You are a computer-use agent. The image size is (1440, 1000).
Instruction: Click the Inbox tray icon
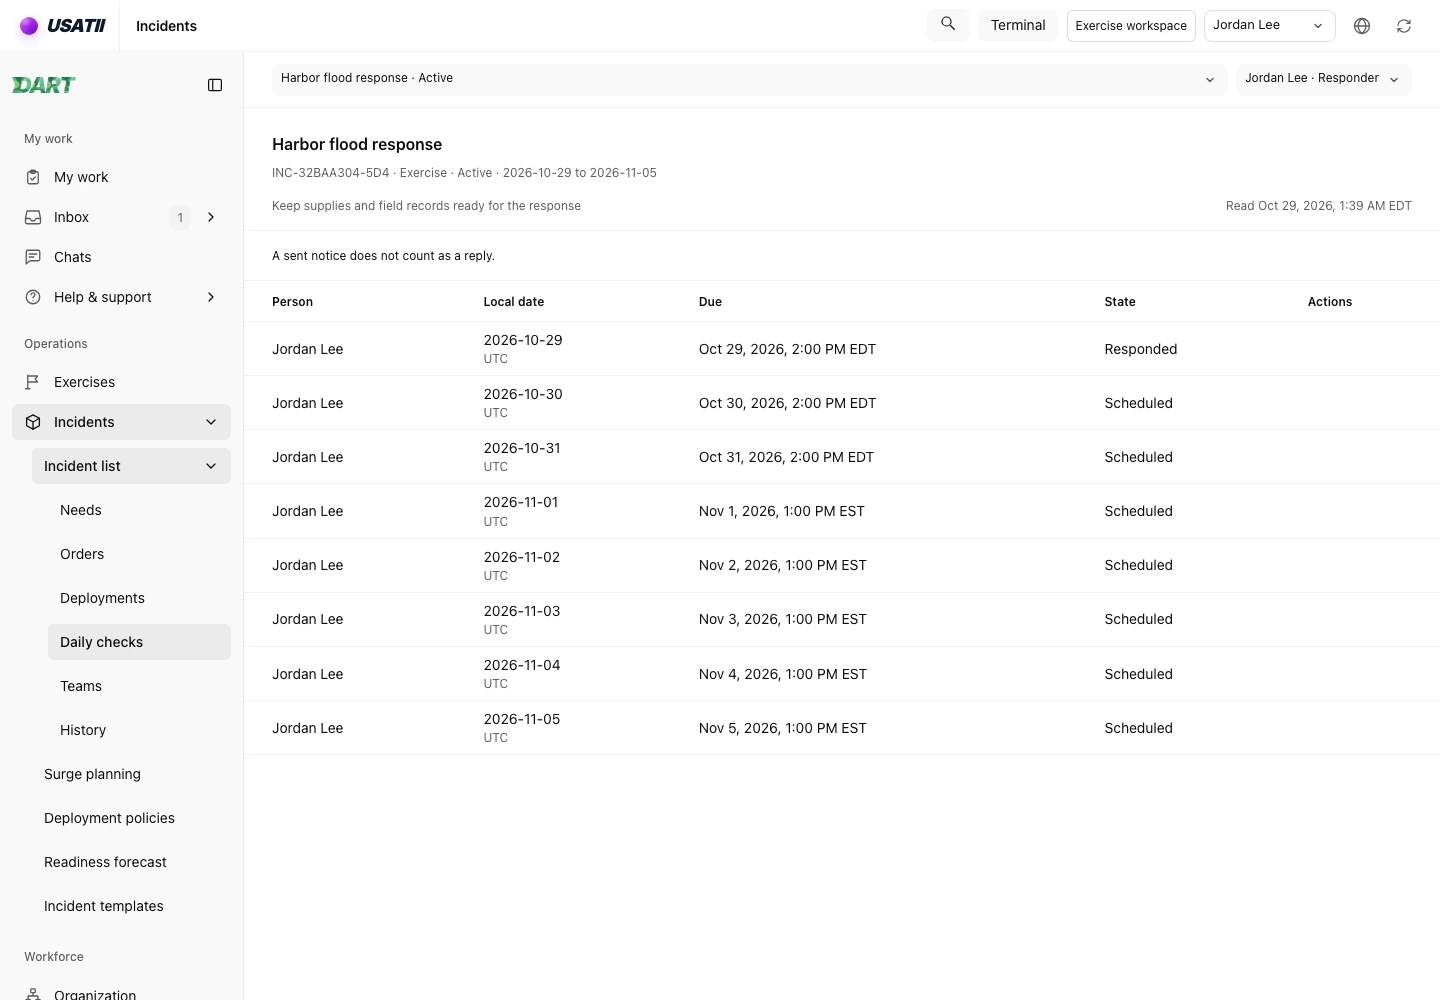click(33, 217)
